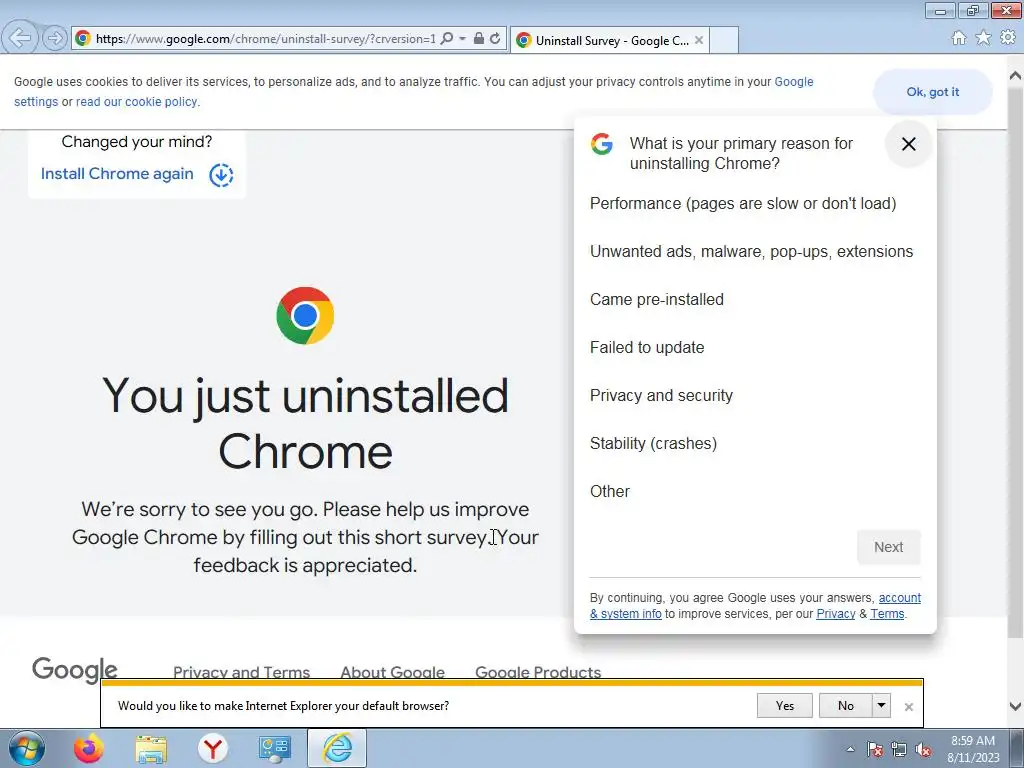This screenshot has height=768, width=1024.
Task: Pick 'Other' as the reason
Action: coord(609,492)
